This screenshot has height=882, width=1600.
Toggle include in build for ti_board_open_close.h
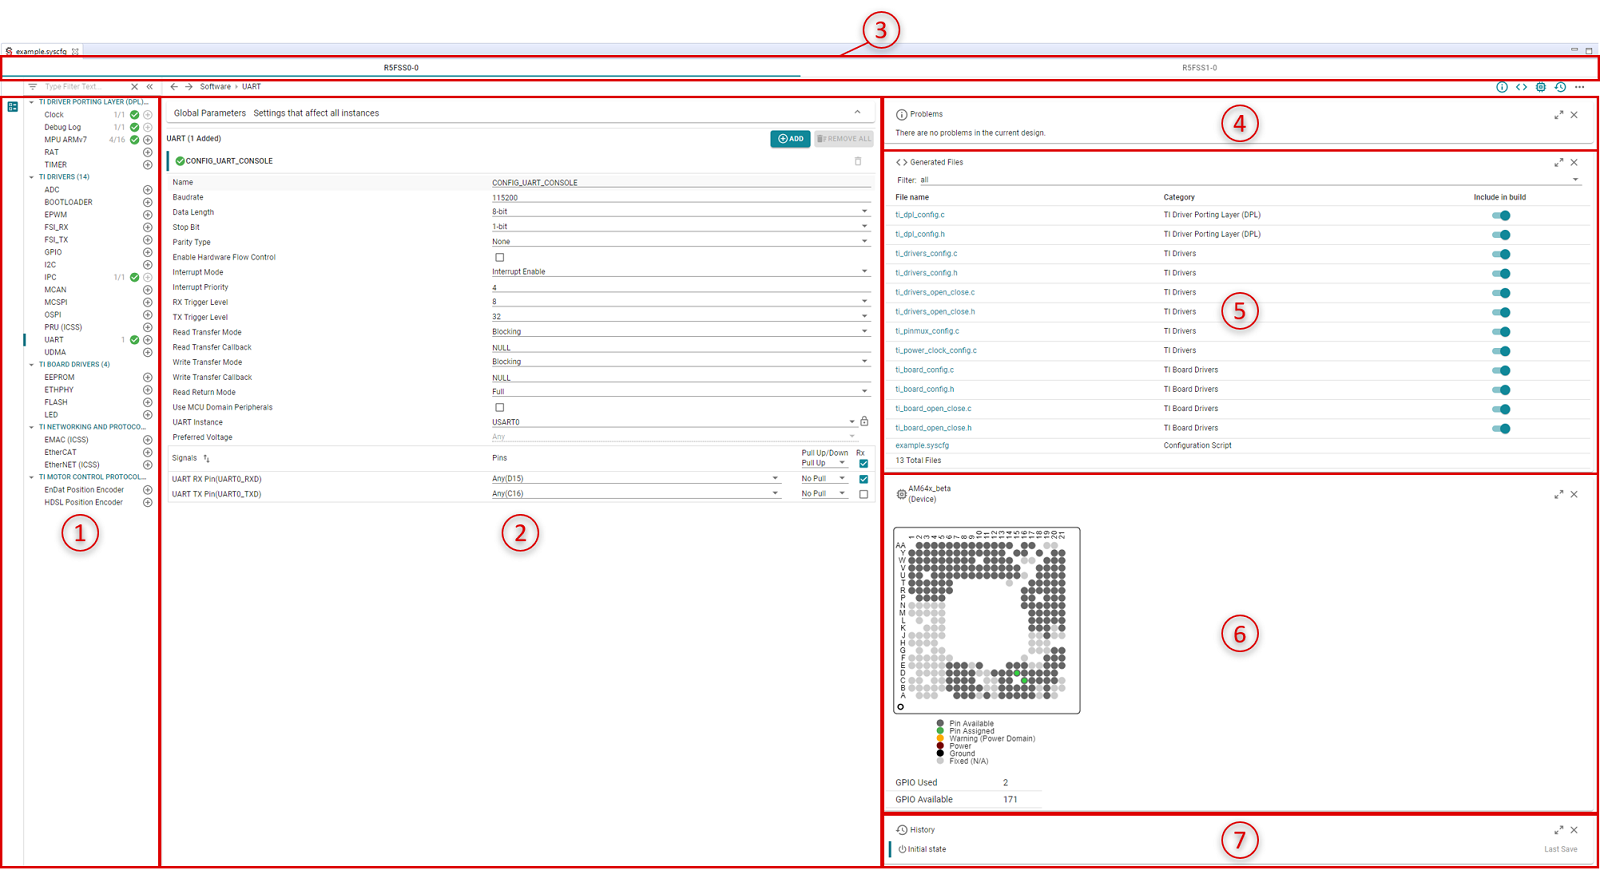(x=1501, y=428)
